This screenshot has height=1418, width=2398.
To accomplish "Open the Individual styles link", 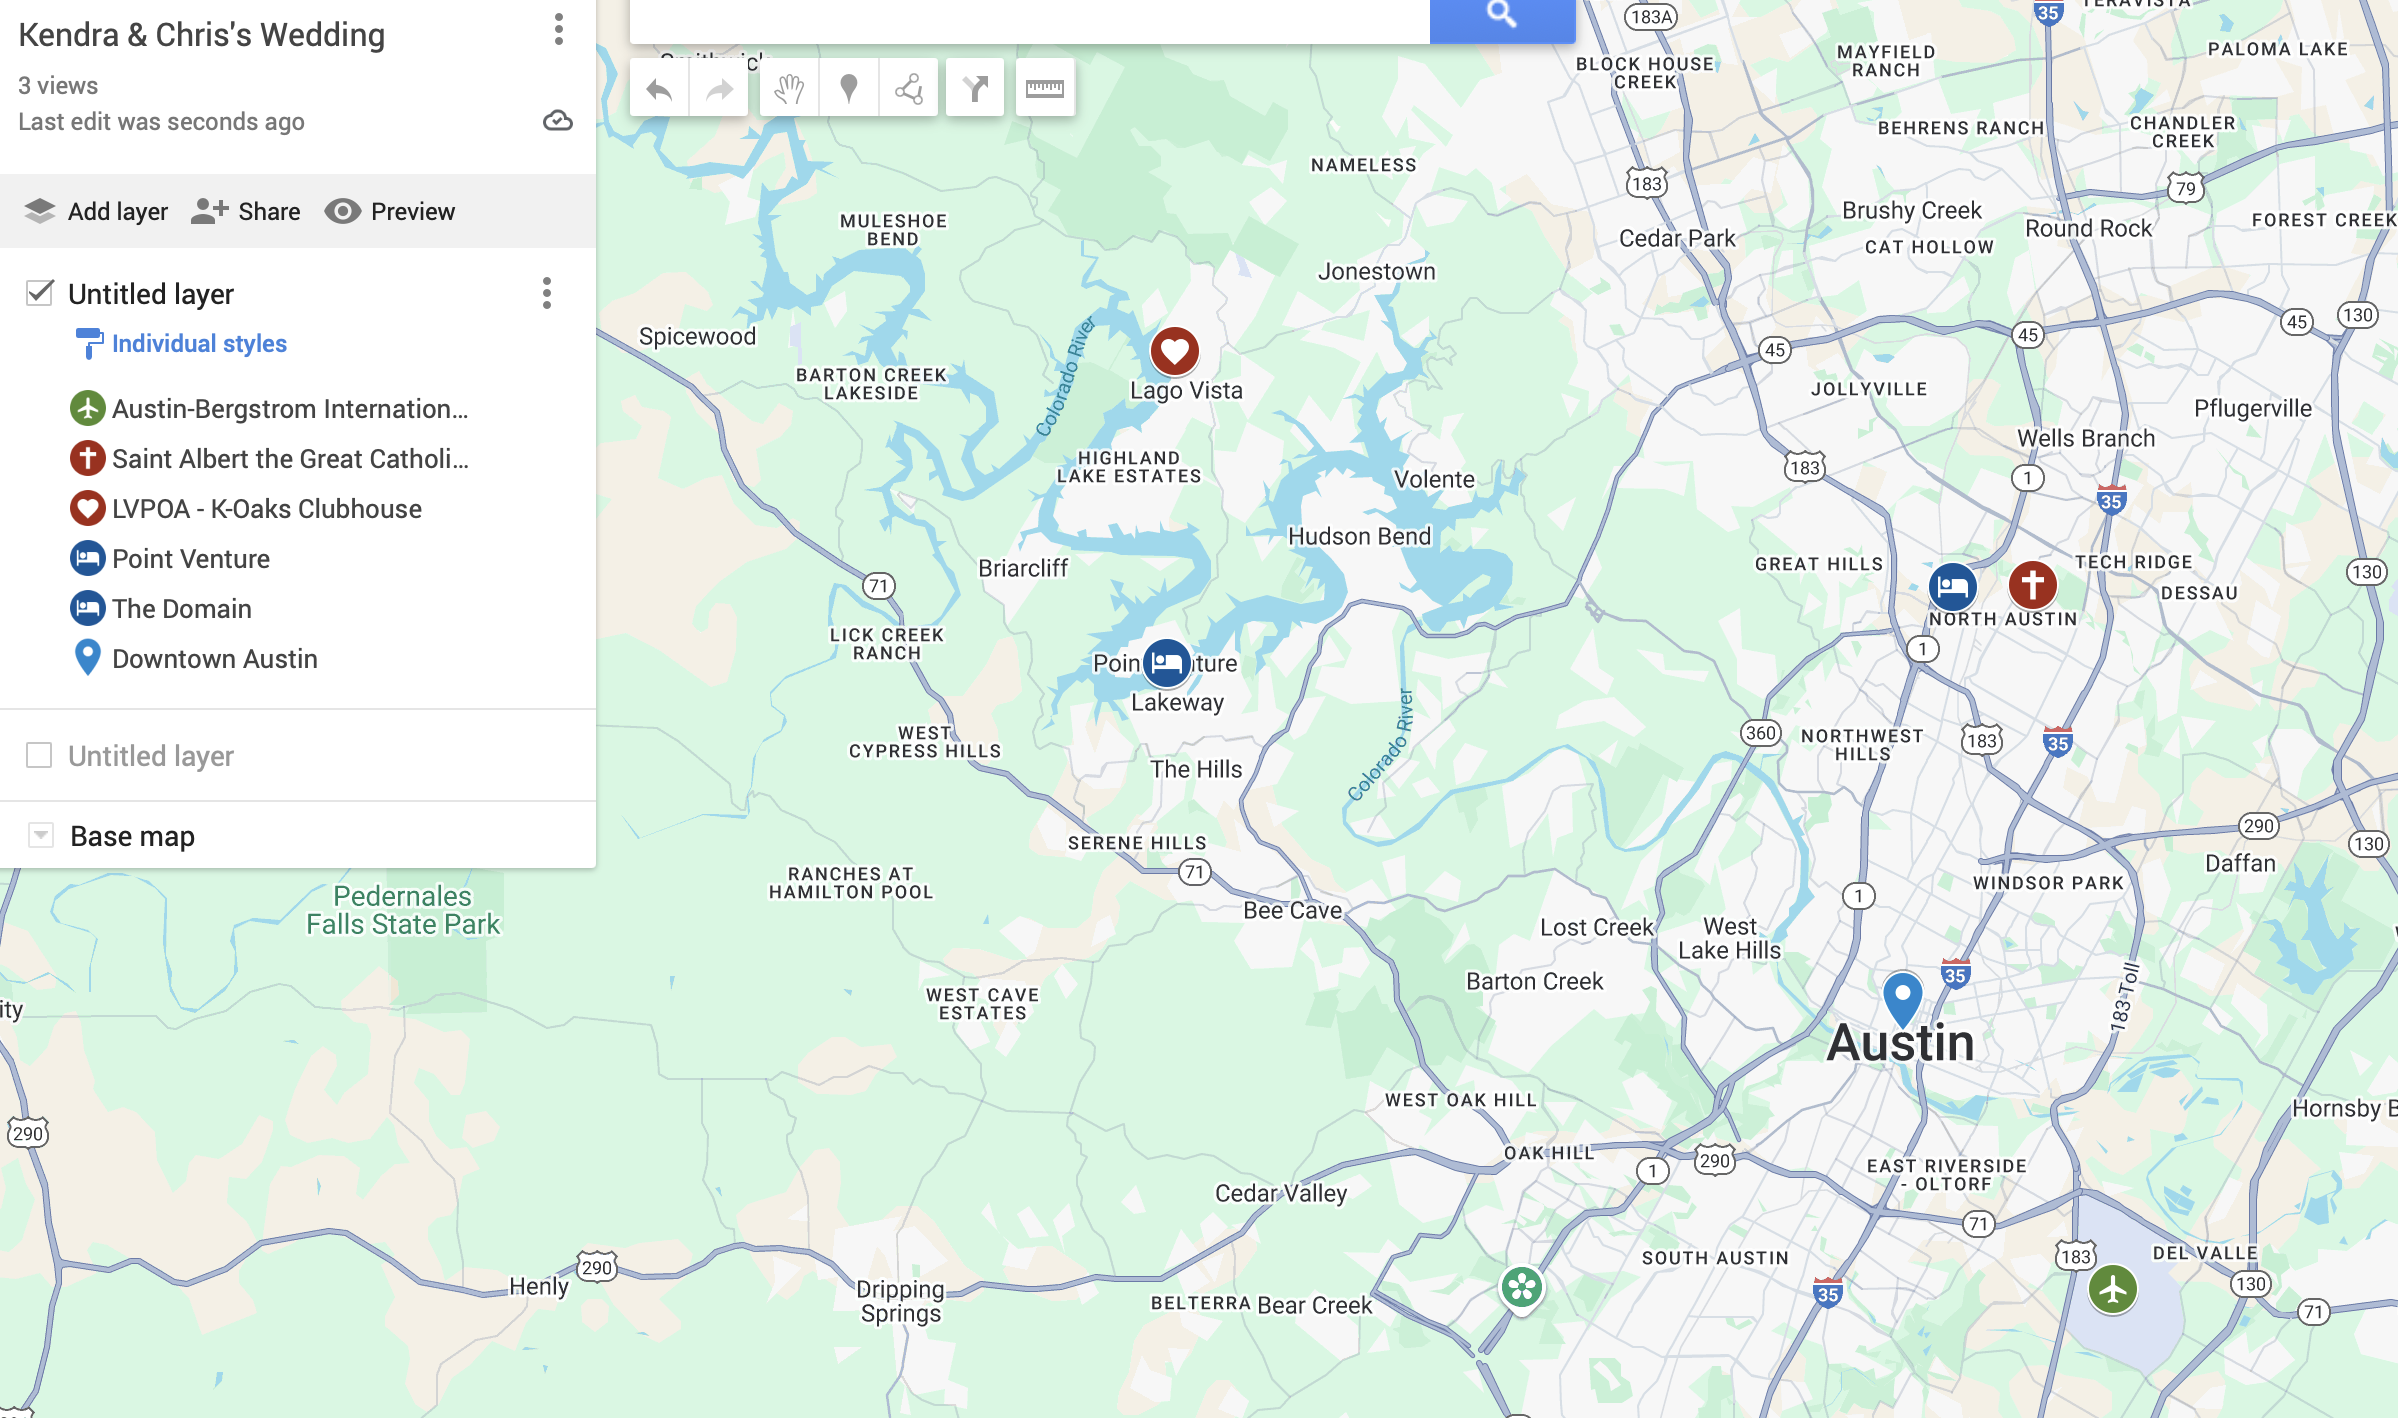I will click(199, 343).
